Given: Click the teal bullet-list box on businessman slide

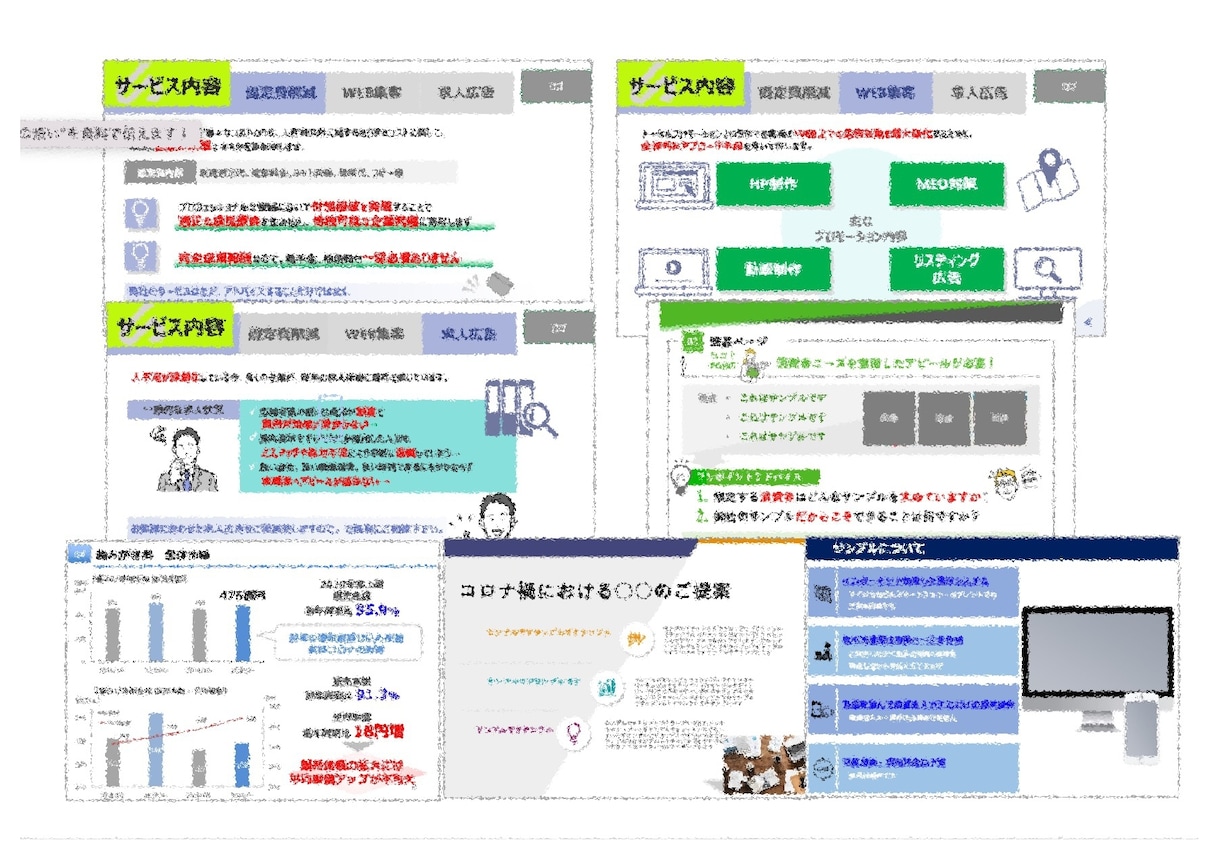Looking at the screenshot, I should pyautogui.click(x=377, y=447).
